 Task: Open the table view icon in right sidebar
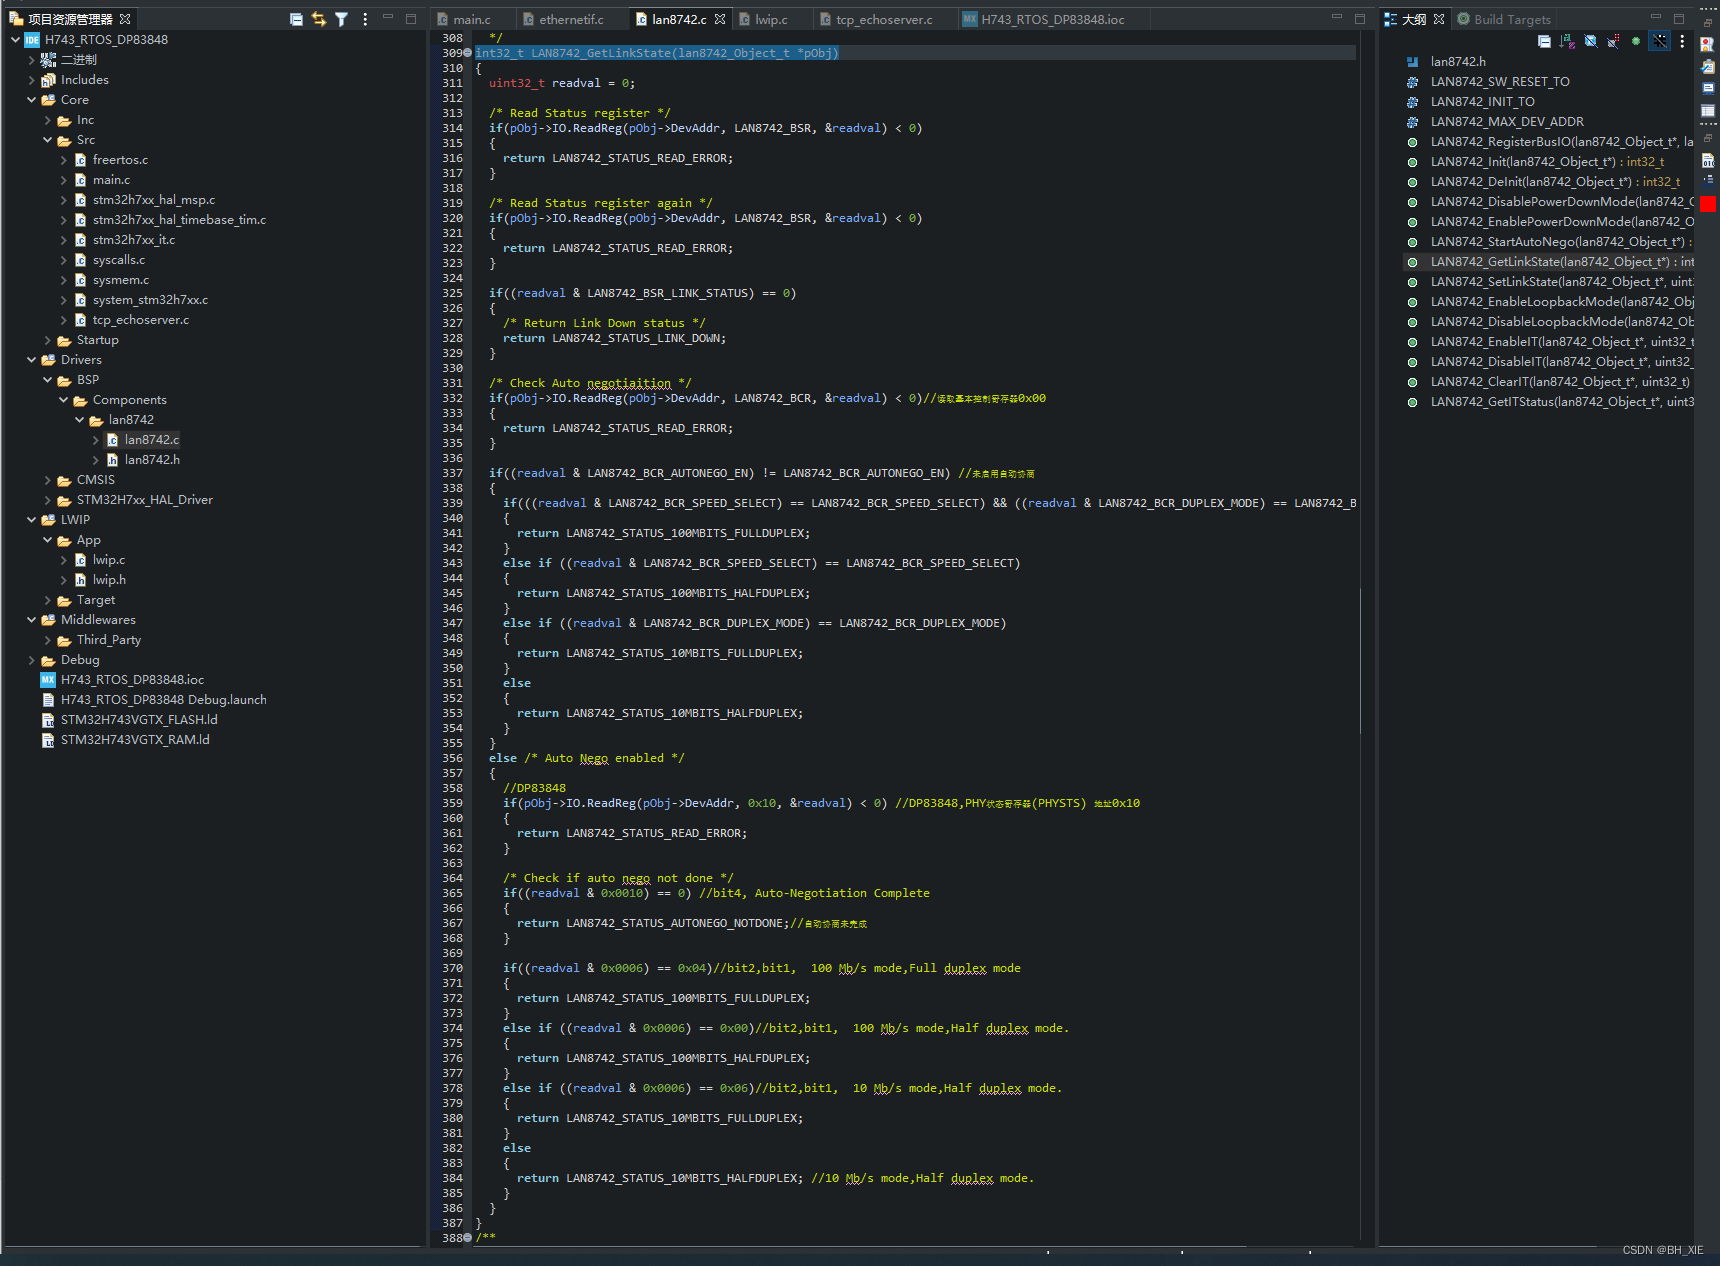(1708, 110)
